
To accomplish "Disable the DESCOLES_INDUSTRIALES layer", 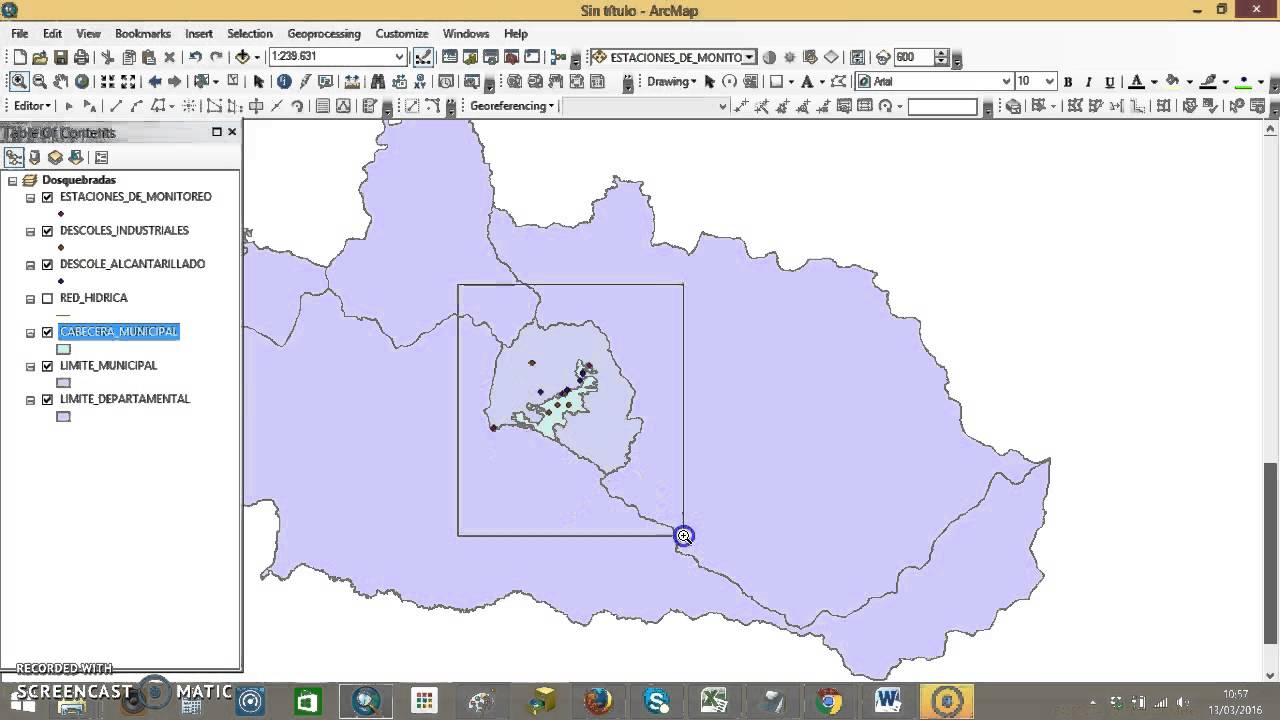I will pos(47,230).
